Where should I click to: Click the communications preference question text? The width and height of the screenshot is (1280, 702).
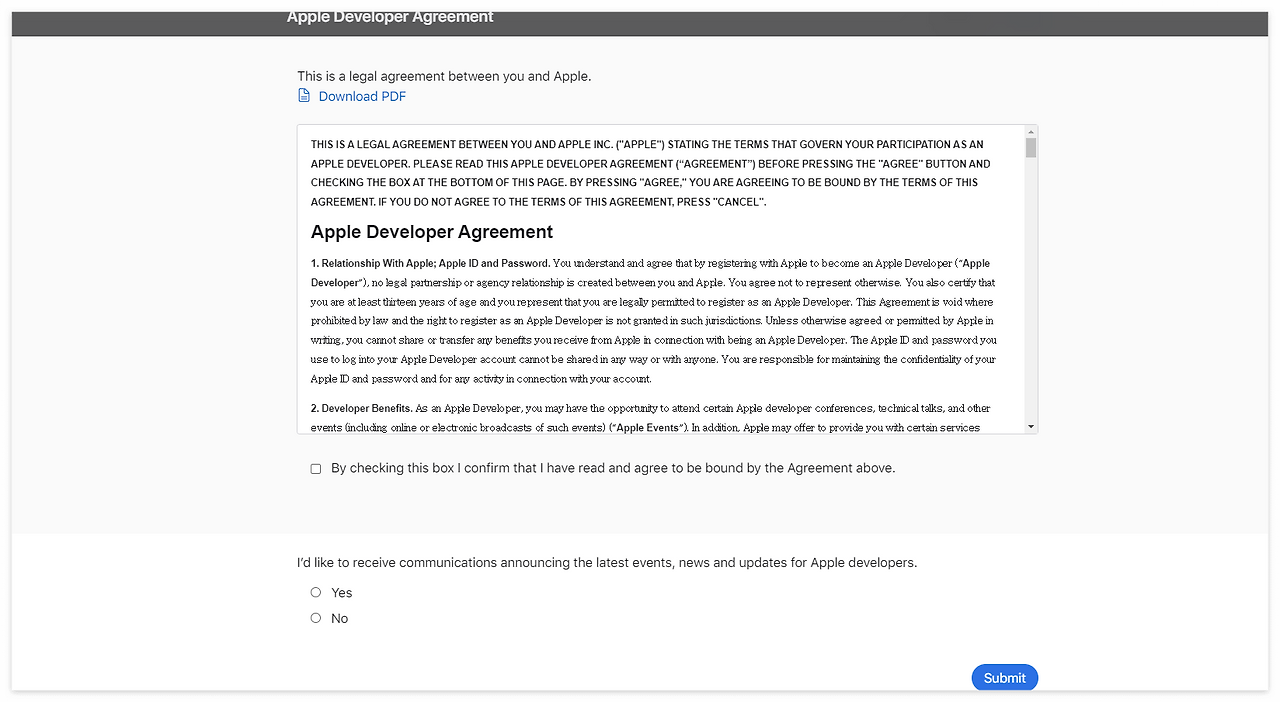point(607,563)
